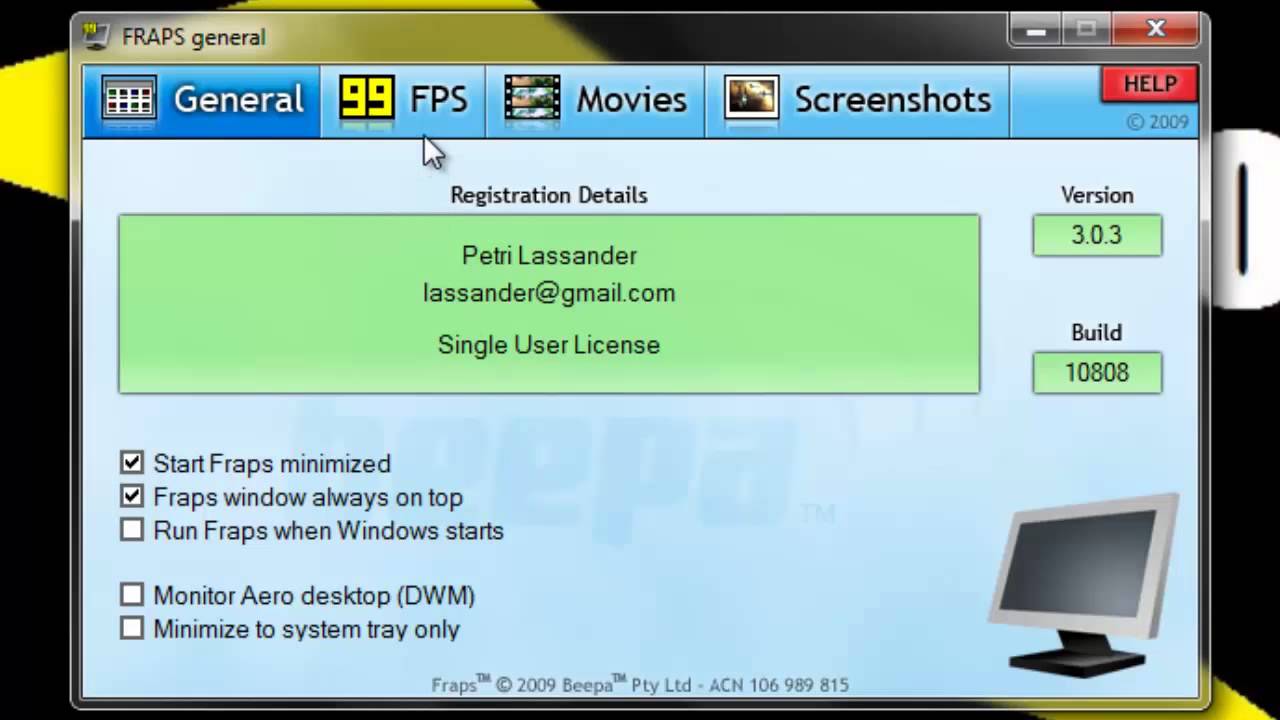1280x720 pixels.
Task: Switch to the General tab
Action: tap(202, 100)
